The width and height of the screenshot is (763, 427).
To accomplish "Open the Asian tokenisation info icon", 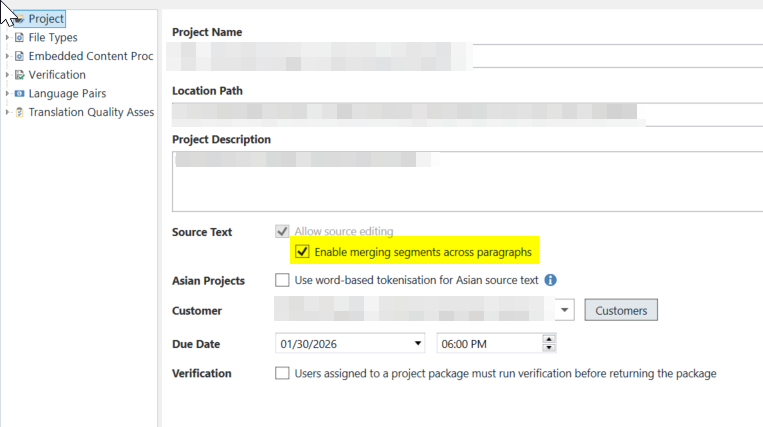I will pyautogui.click(x=550, y=280).
